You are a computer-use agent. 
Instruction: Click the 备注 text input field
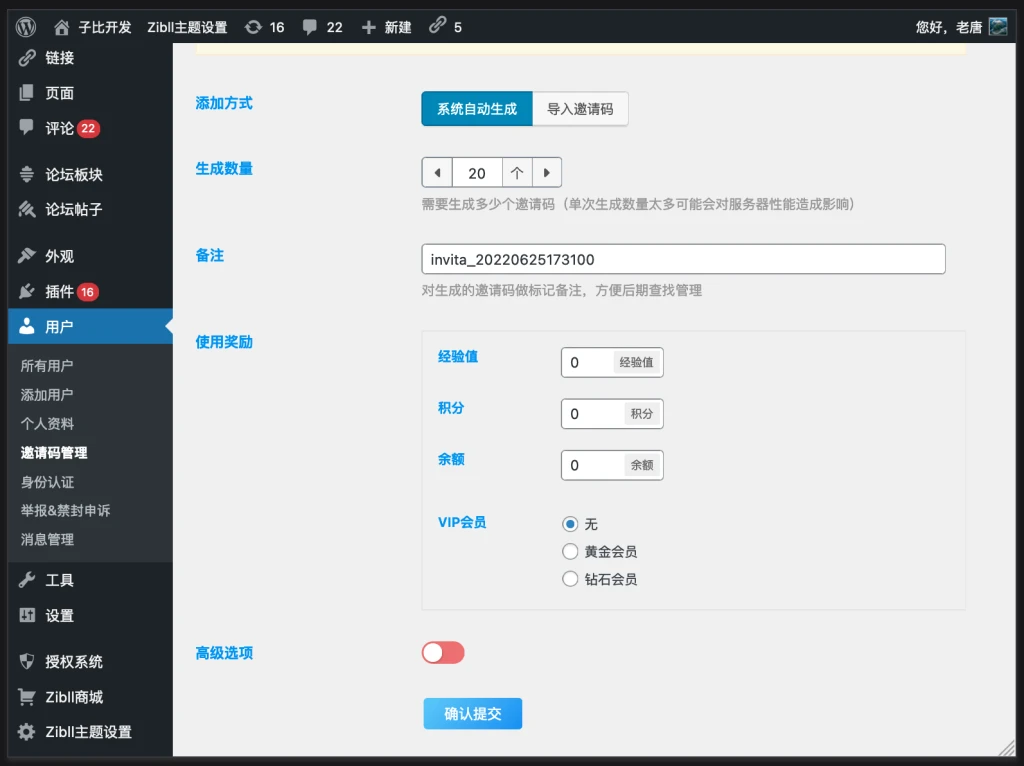coord(683,260)
